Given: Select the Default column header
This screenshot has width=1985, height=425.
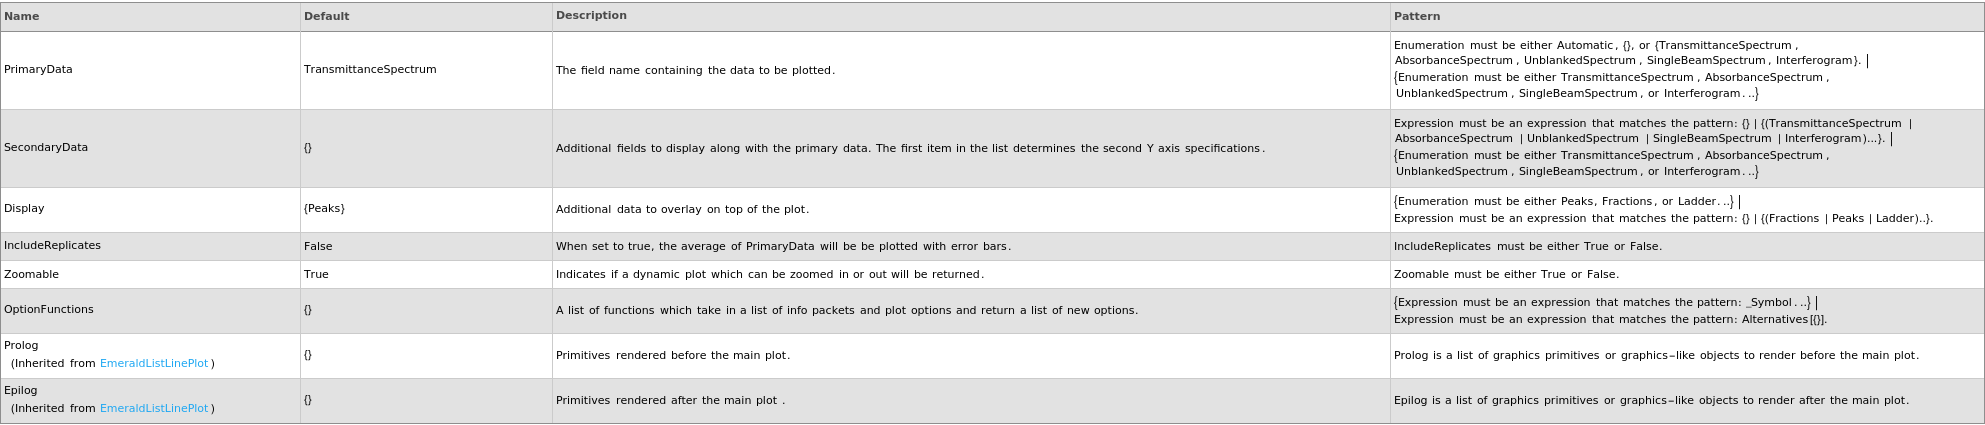Looking at the screenshot, I should (327, 17).
